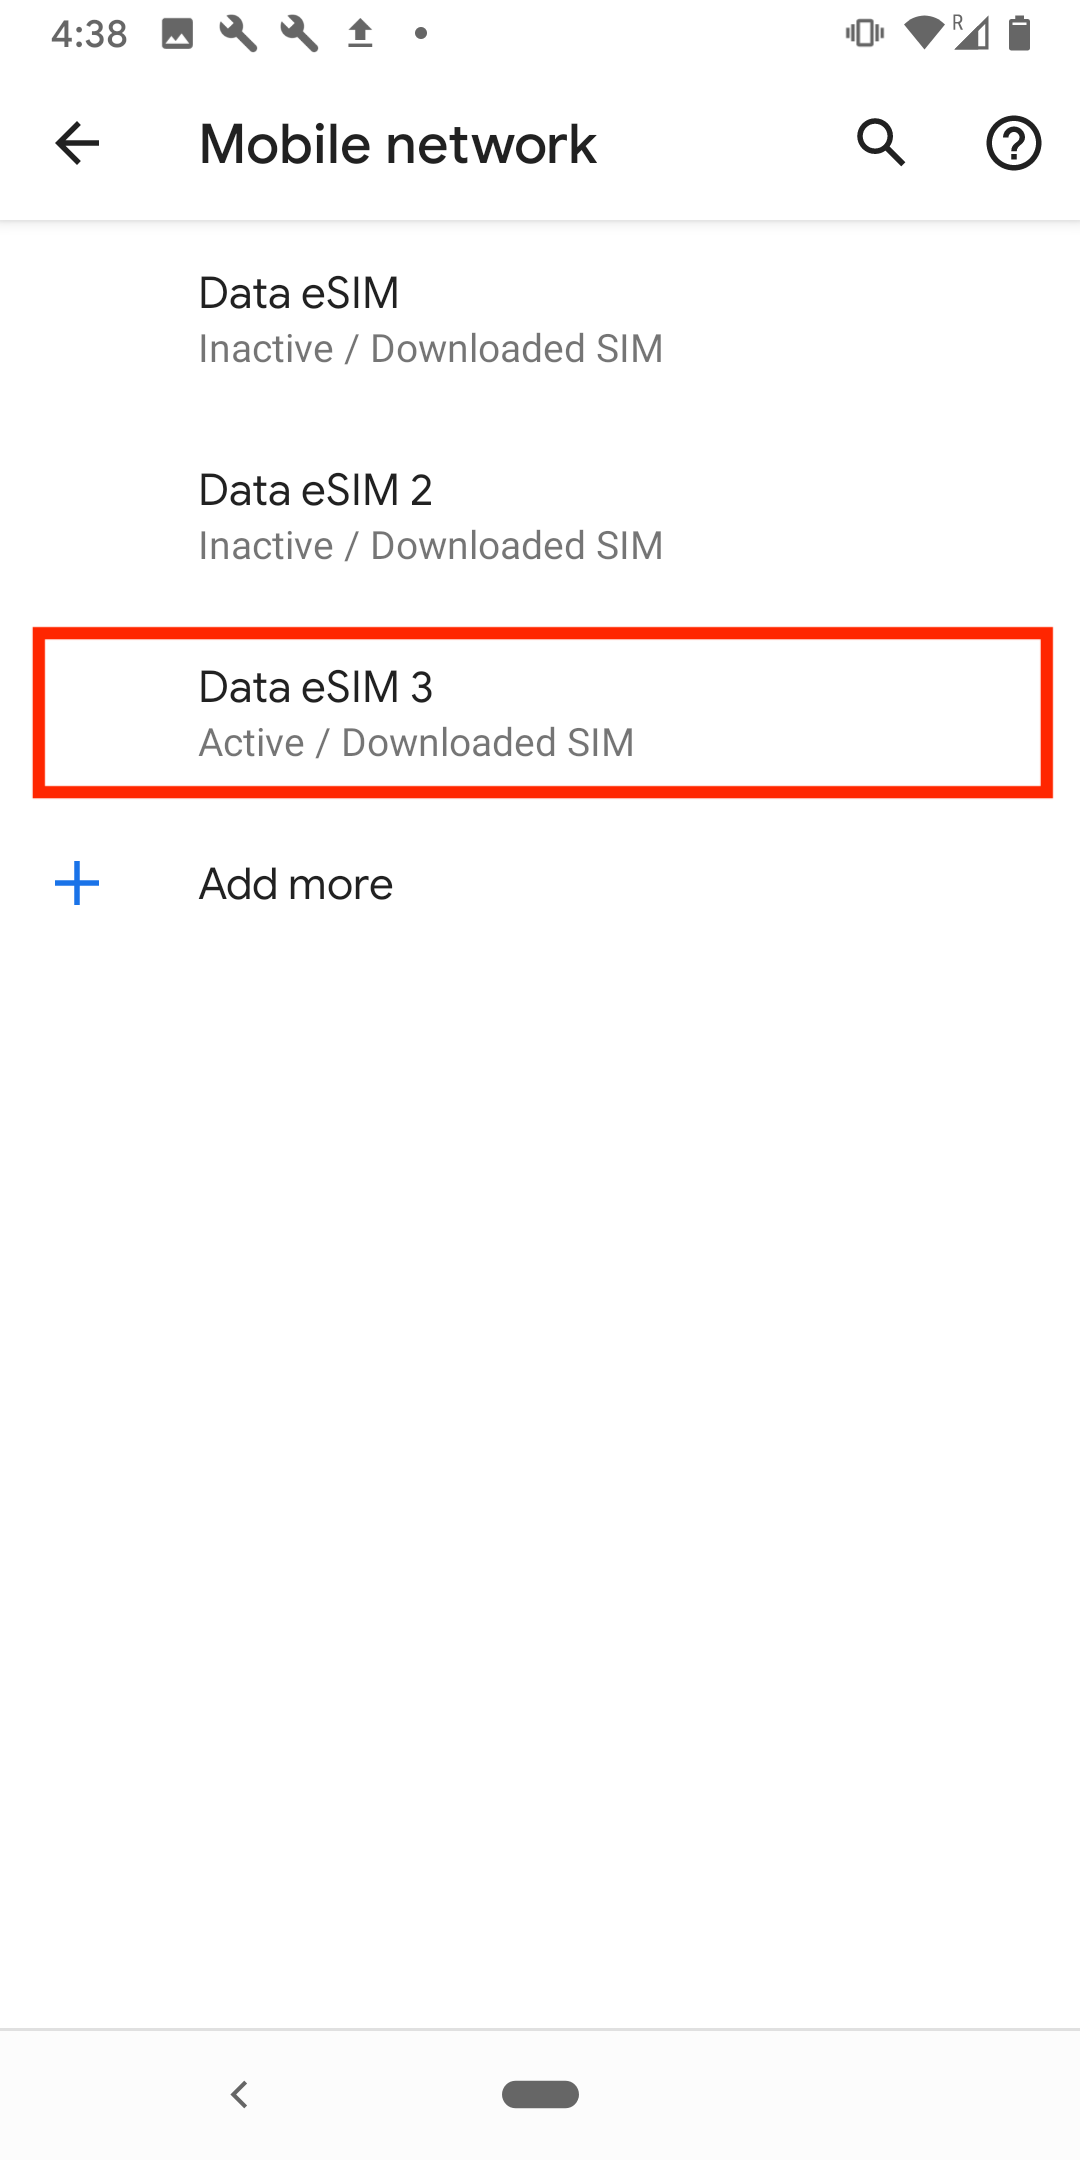
Task: Tap the cellular signal icon with R indicator
Action: click(x=968, y=33)
